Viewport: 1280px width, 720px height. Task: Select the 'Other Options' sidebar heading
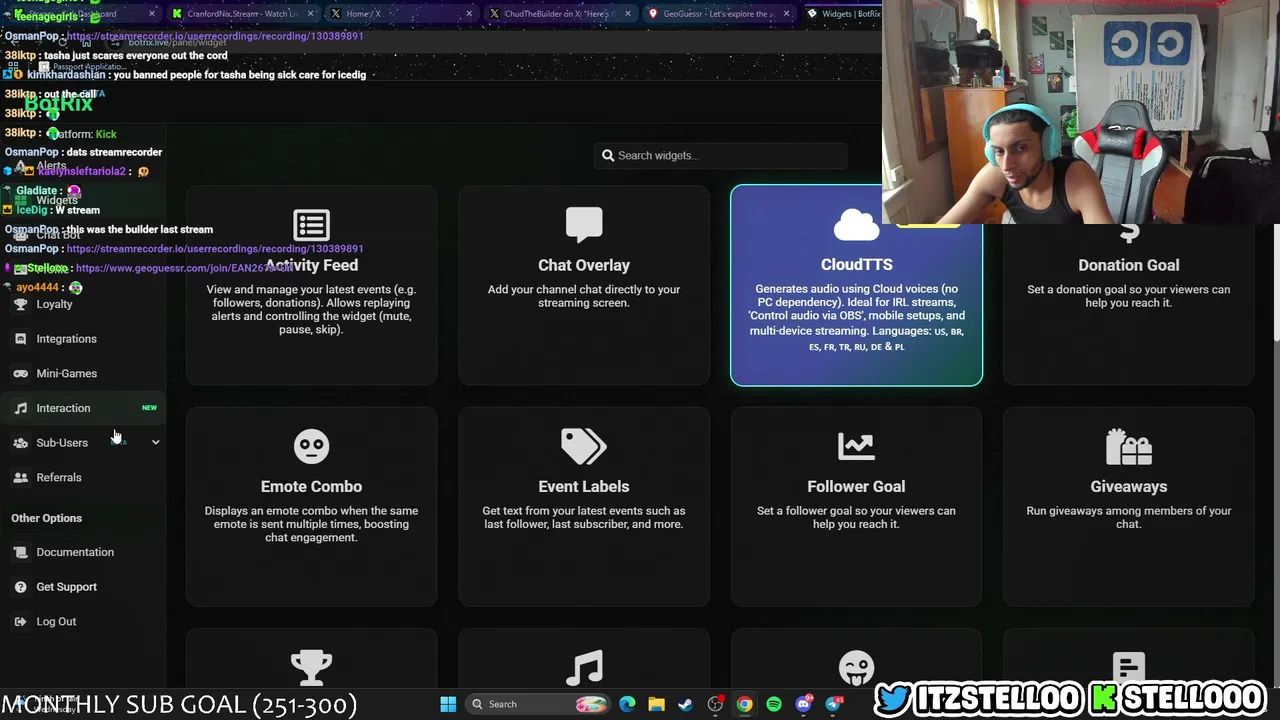tap(46, 518)
